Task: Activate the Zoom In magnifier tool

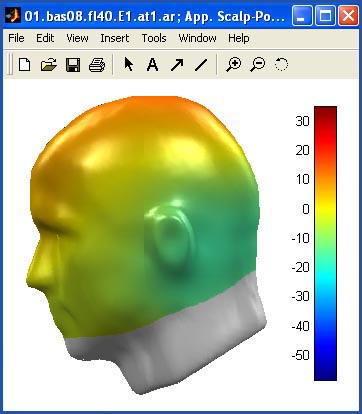Action: (x=233, y=64)
